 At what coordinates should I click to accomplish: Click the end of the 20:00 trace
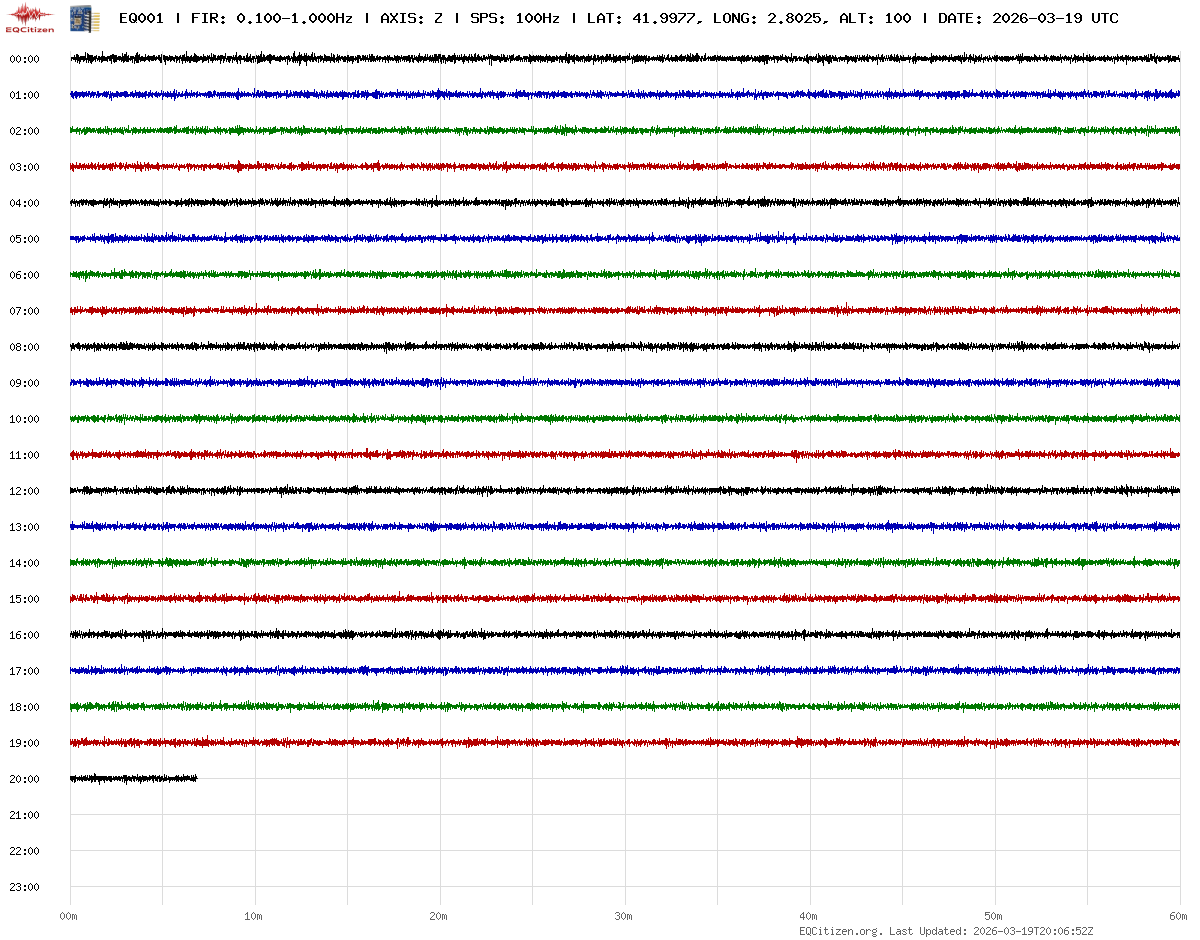(195, 778)
